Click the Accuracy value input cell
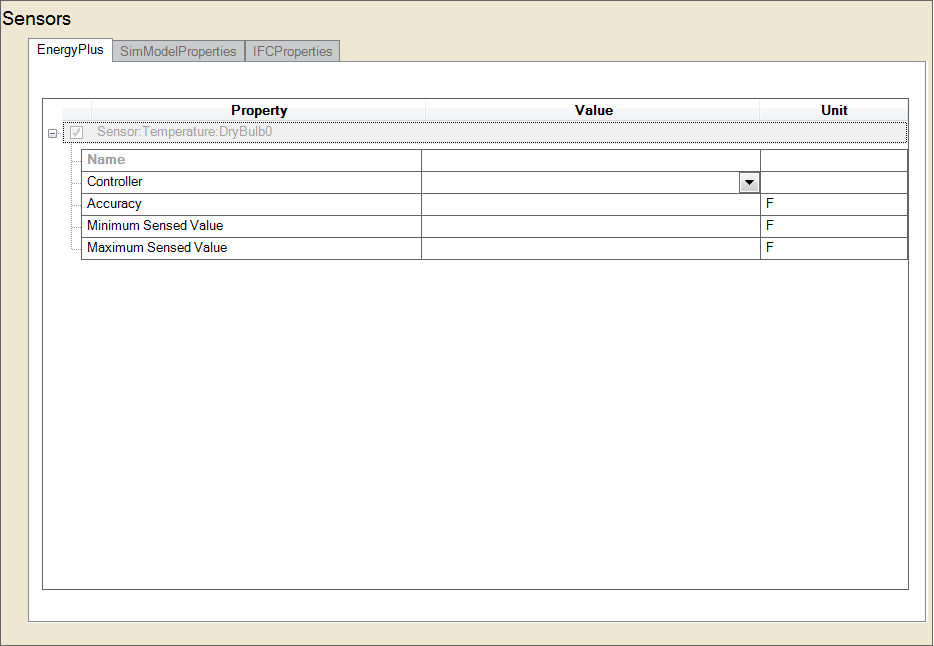The width and height of the screenshot is (934, 646). tap(590, 204)
